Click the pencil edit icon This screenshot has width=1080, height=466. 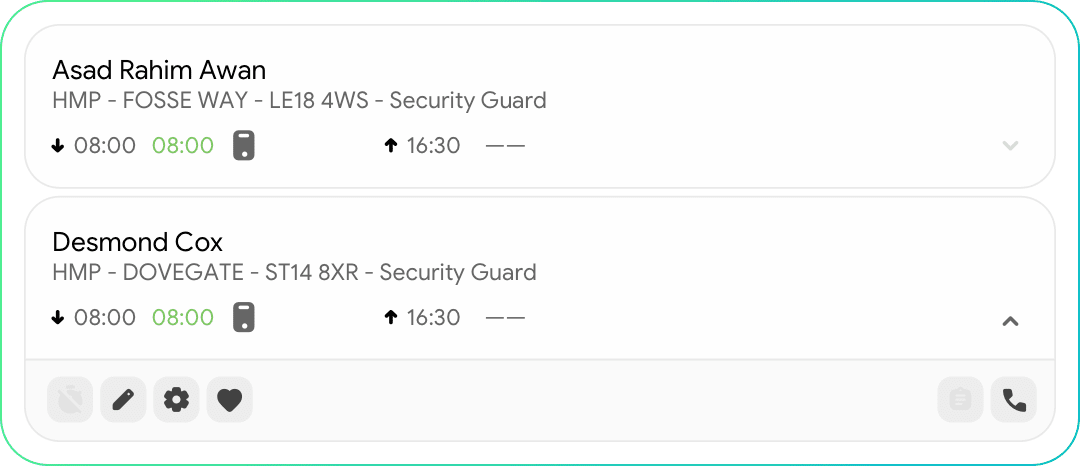(123, 401)
